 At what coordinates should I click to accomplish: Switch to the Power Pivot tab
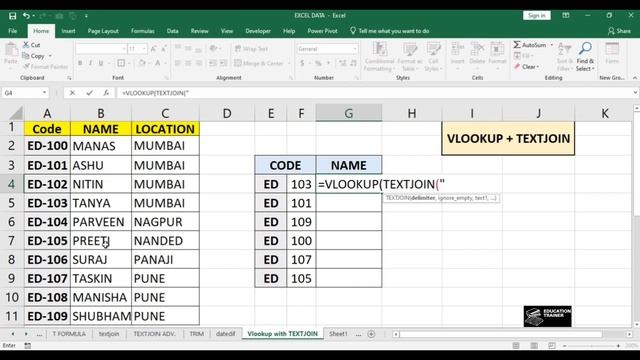pyautogui.click(x=322, y=31)
